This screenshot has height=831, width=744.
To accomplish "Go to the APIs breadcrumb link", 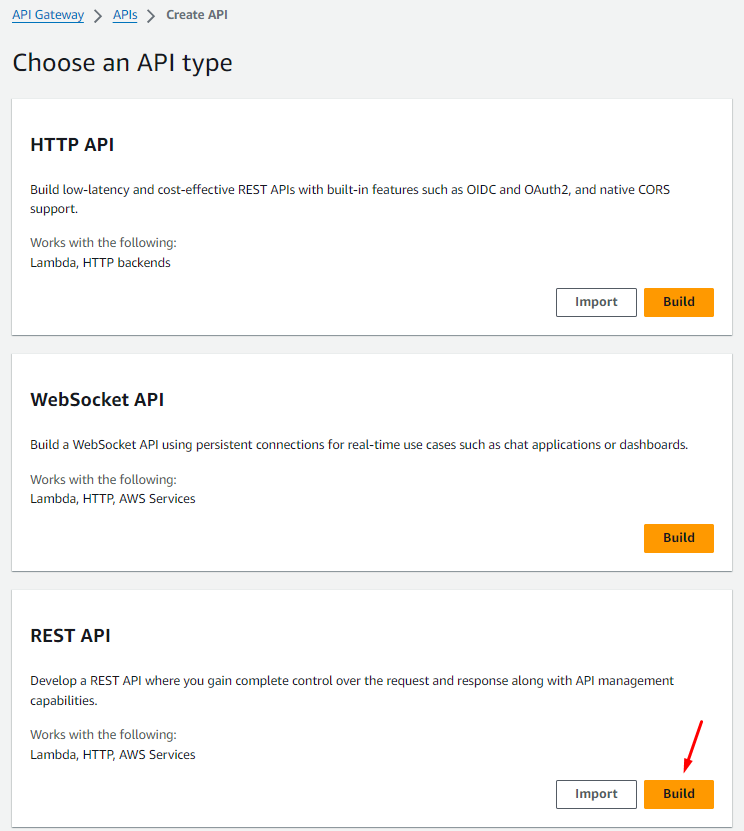I will pos(125,15).
